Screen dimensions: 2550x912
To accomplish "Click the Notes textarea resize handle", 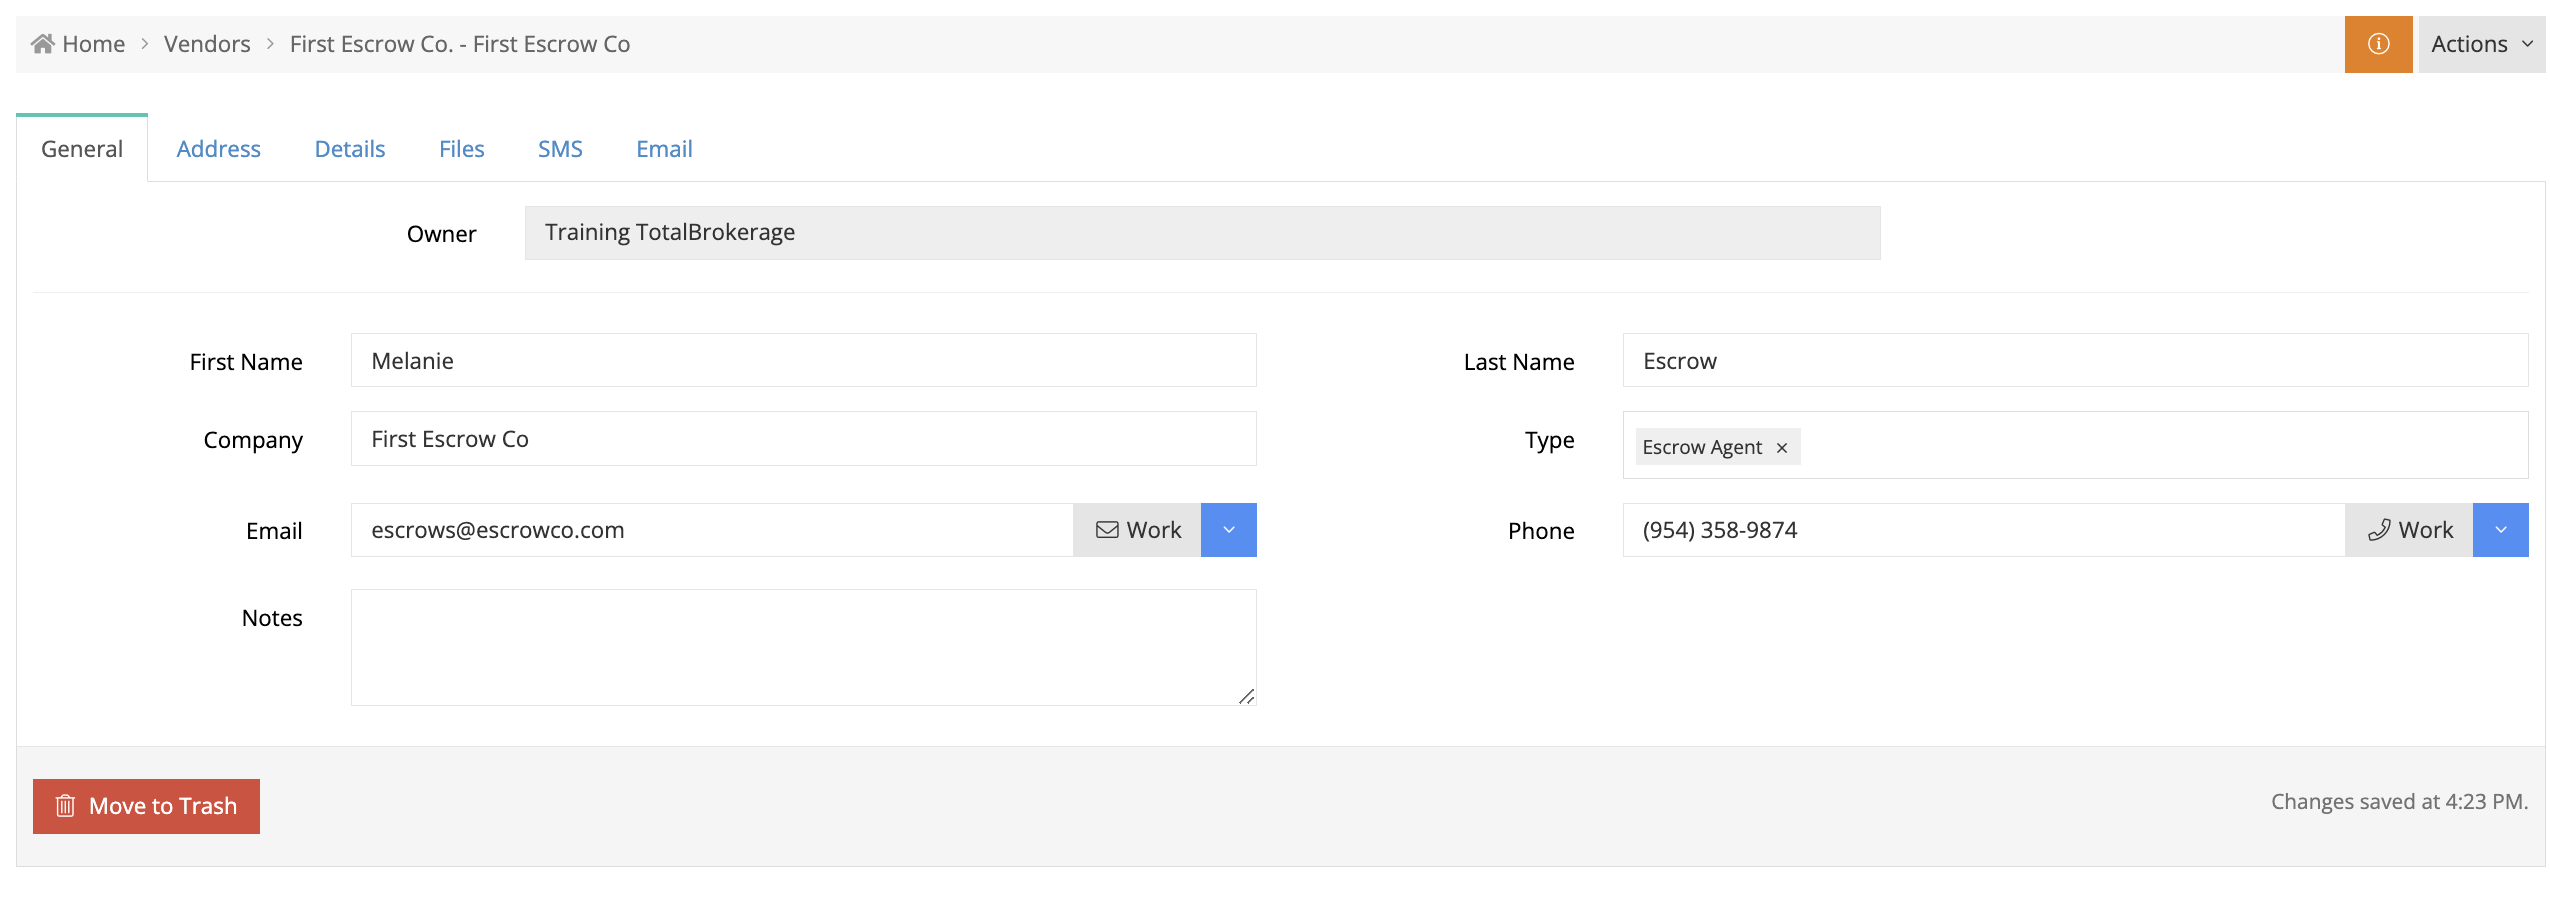I will point(1246,696).
